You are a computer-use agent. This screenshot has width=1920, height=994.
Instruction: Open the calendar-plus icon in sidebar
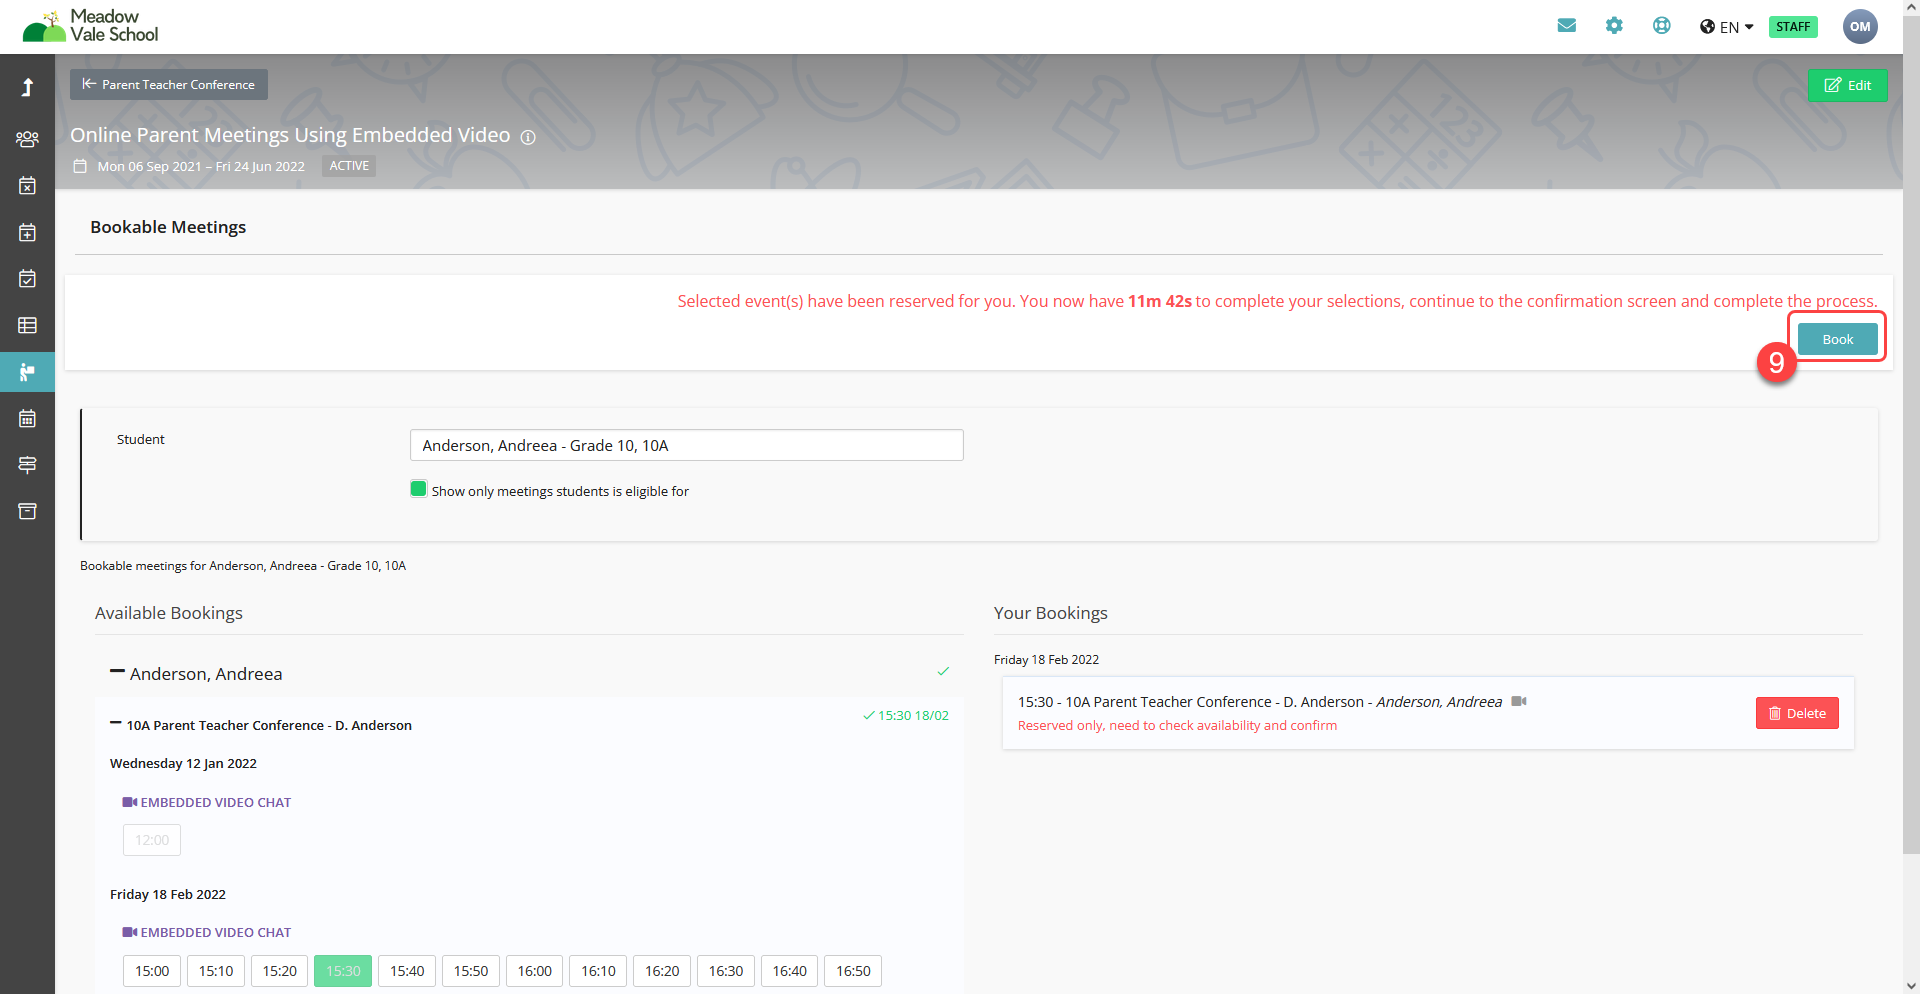pos(27,232)
